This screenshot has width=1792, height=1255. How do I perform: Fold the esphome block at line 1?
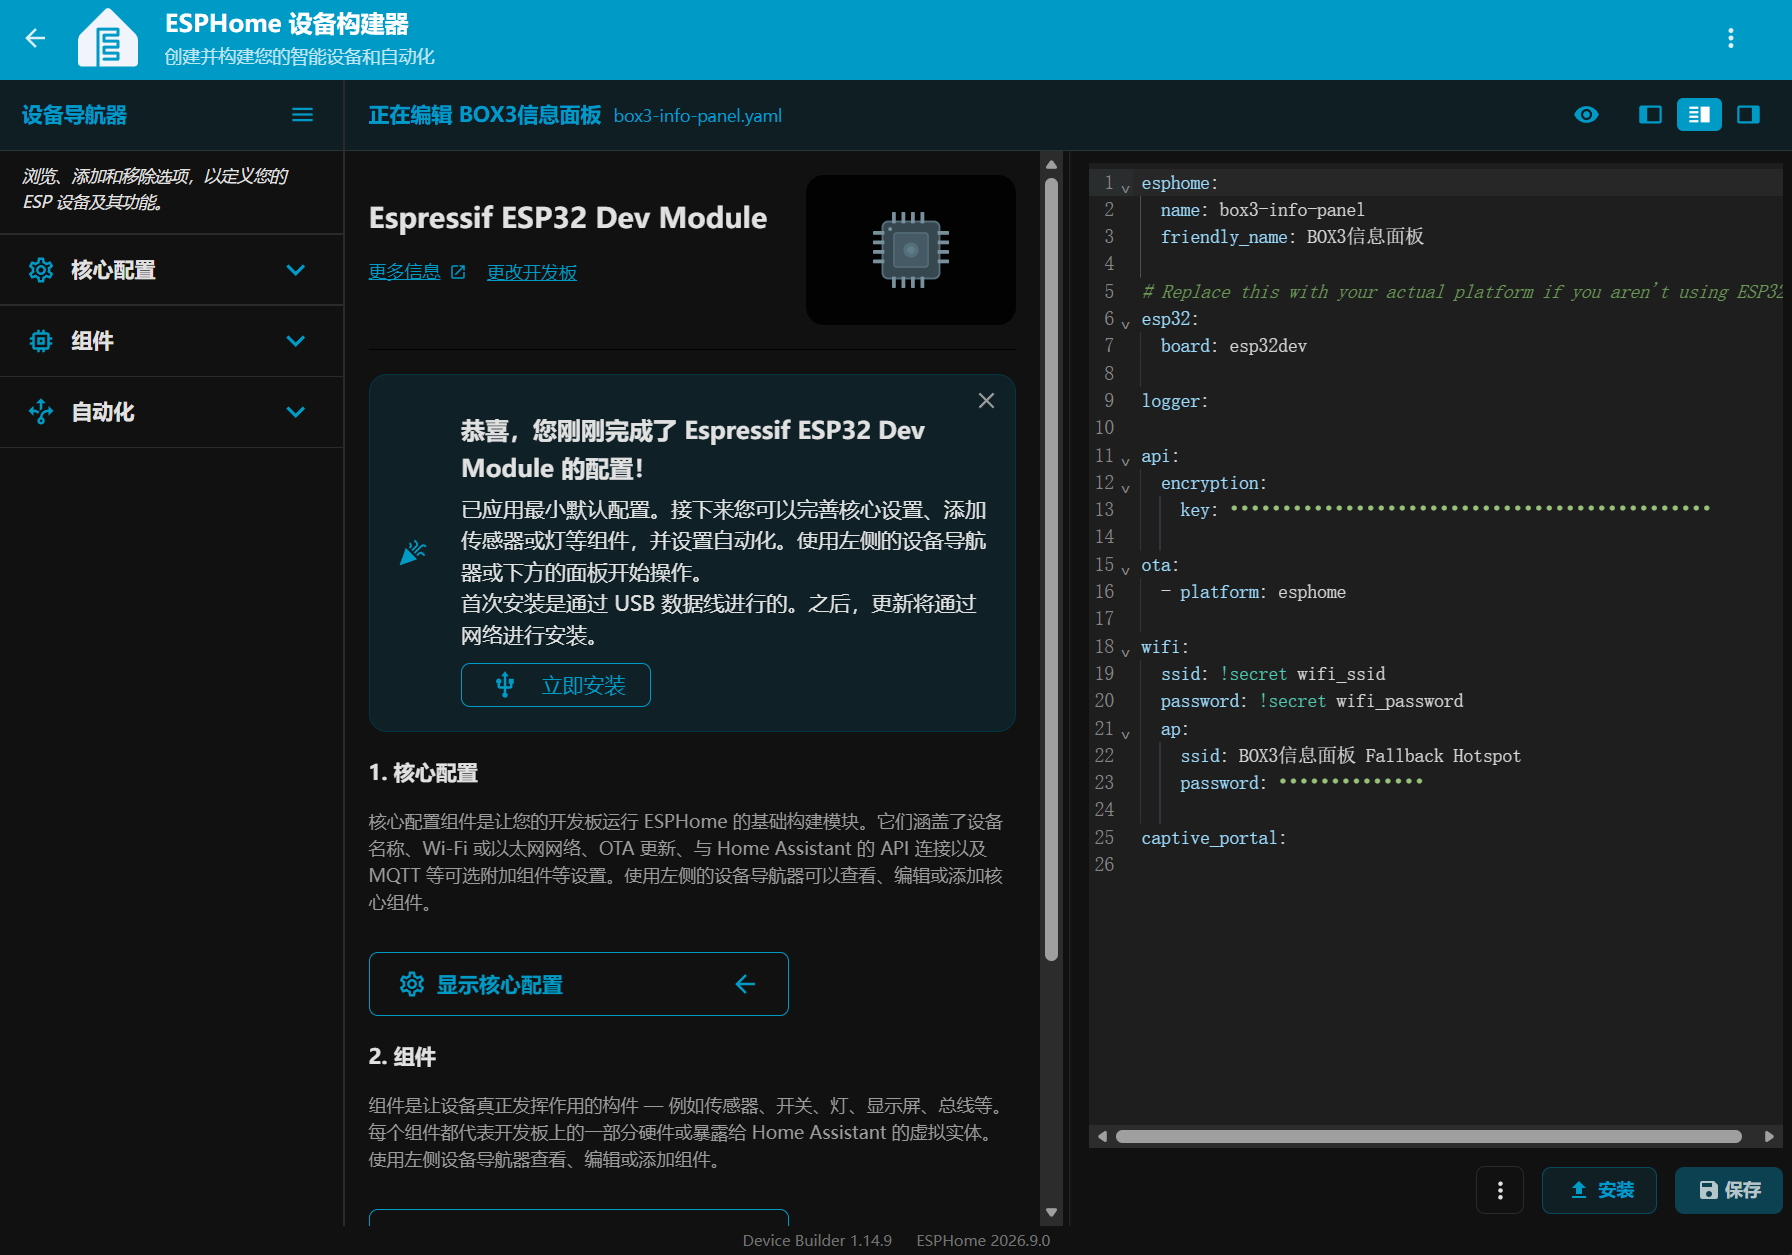pyautogui.click(x=1126, y=187)
